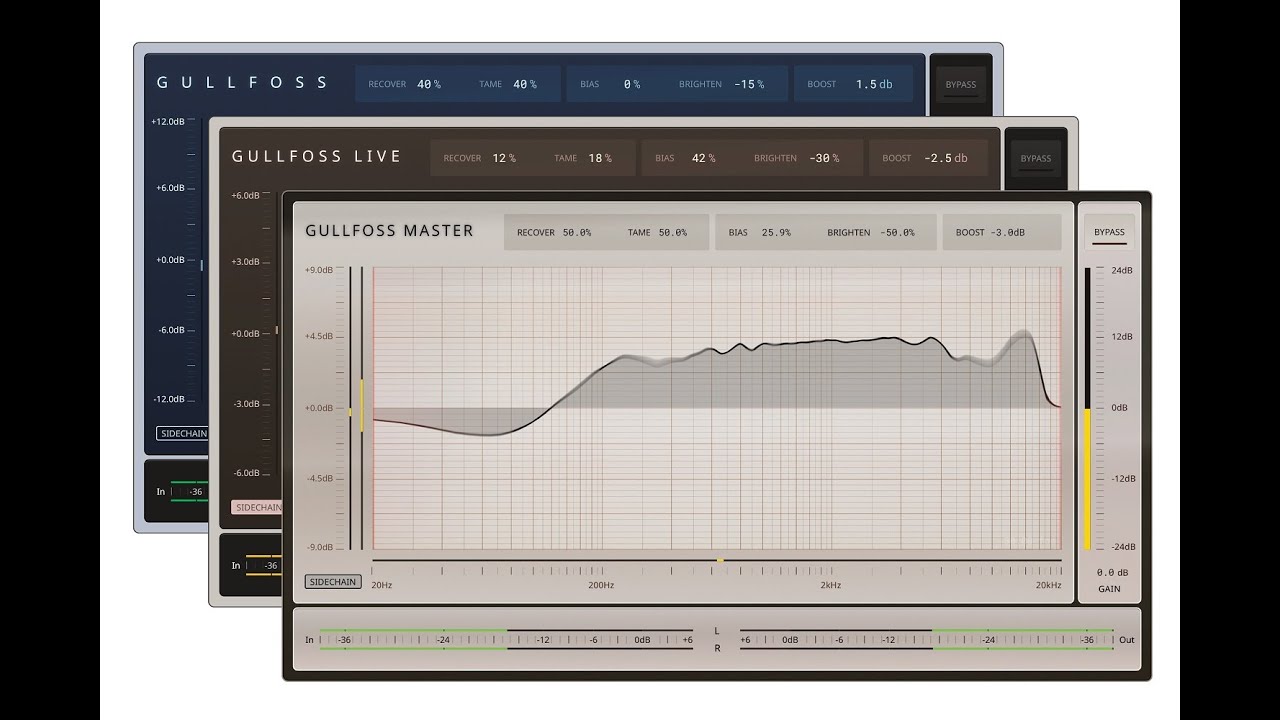Click 20kHz label on Master frequency axis
The image size is (1280, 720).
point(1048,585)
